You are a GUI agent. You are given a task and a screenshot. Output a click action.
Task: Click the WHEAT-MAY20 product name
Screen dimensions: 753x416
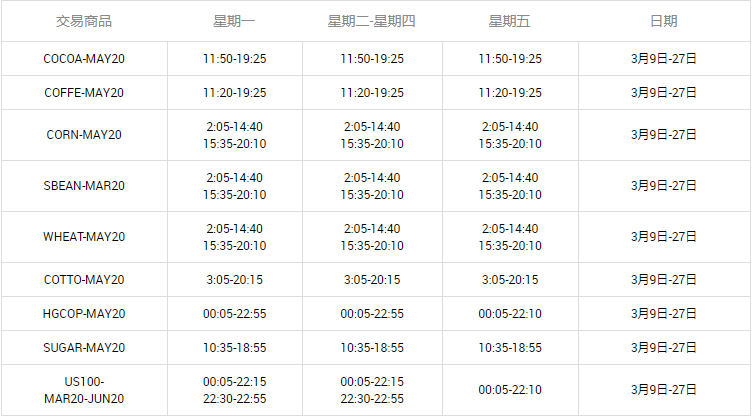[84, 237]
